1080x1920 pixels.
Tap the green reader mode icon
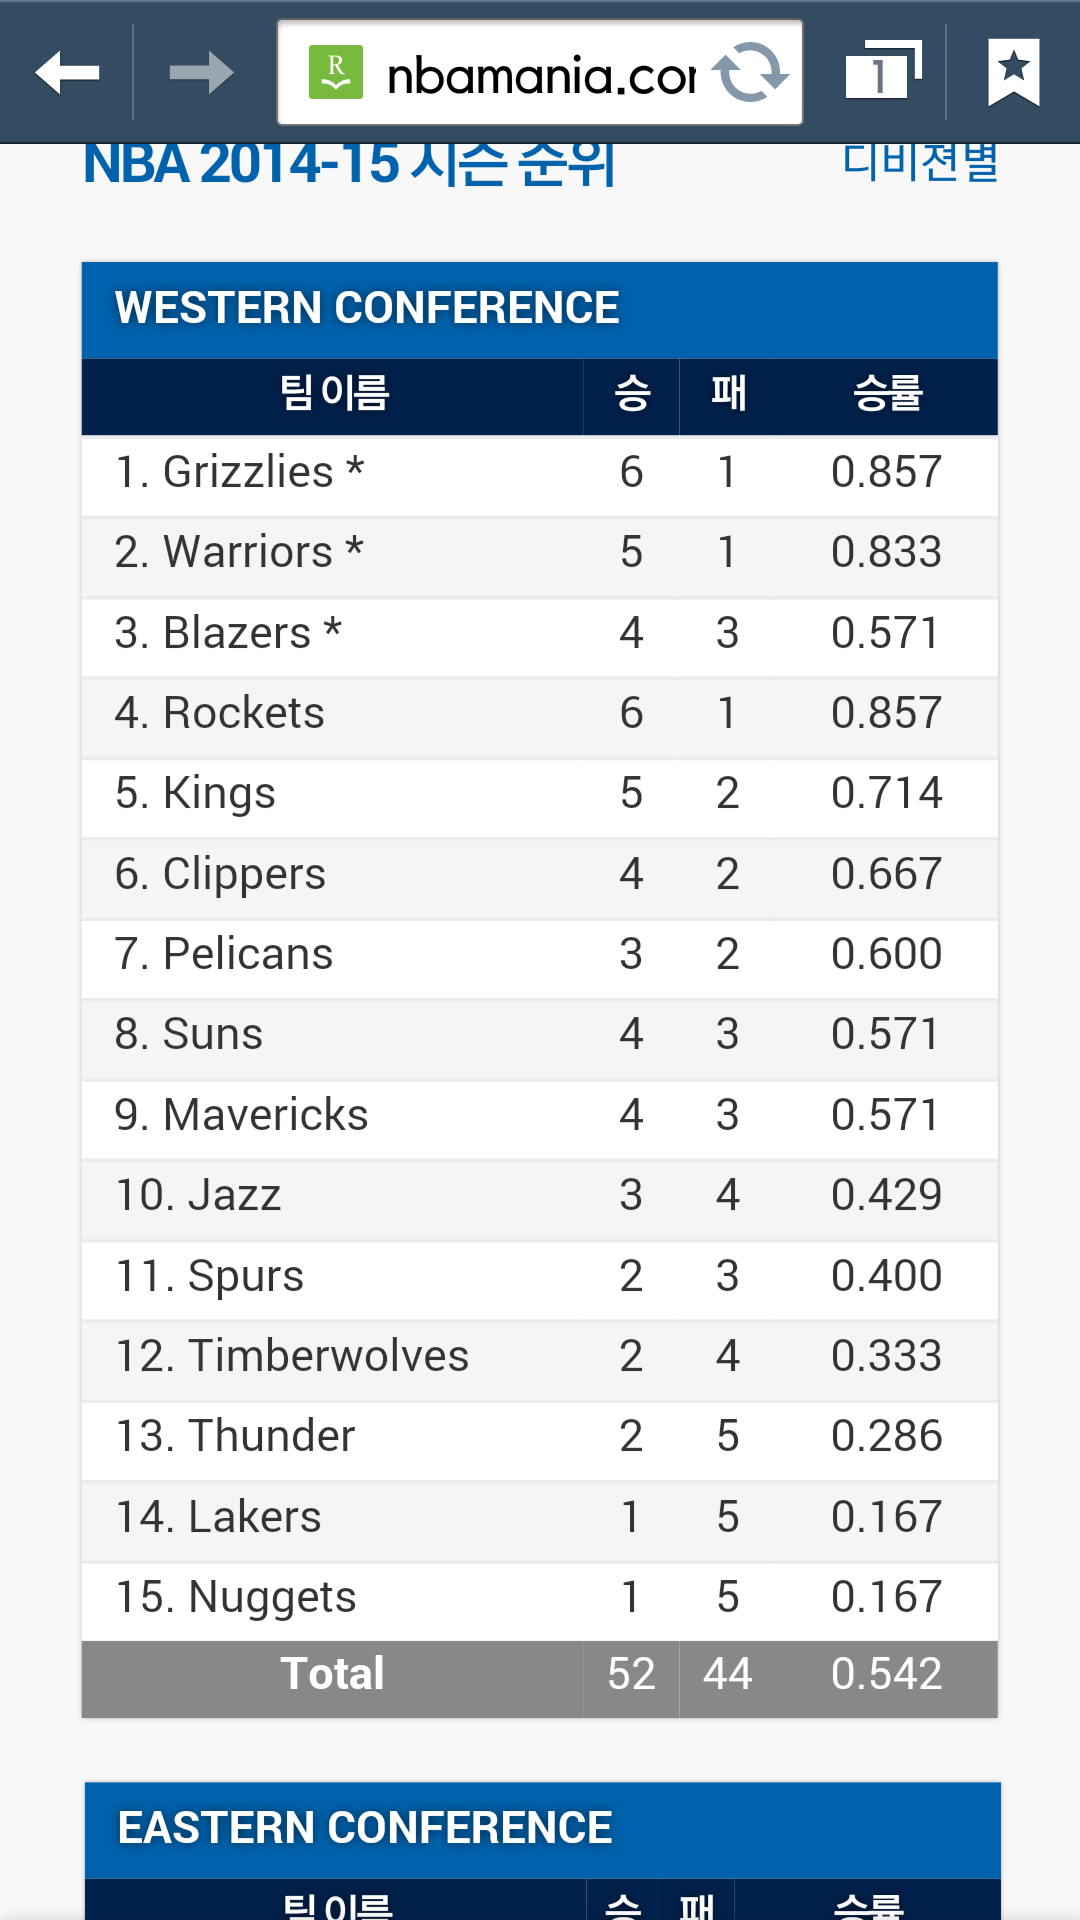click(x=336, y=73)
